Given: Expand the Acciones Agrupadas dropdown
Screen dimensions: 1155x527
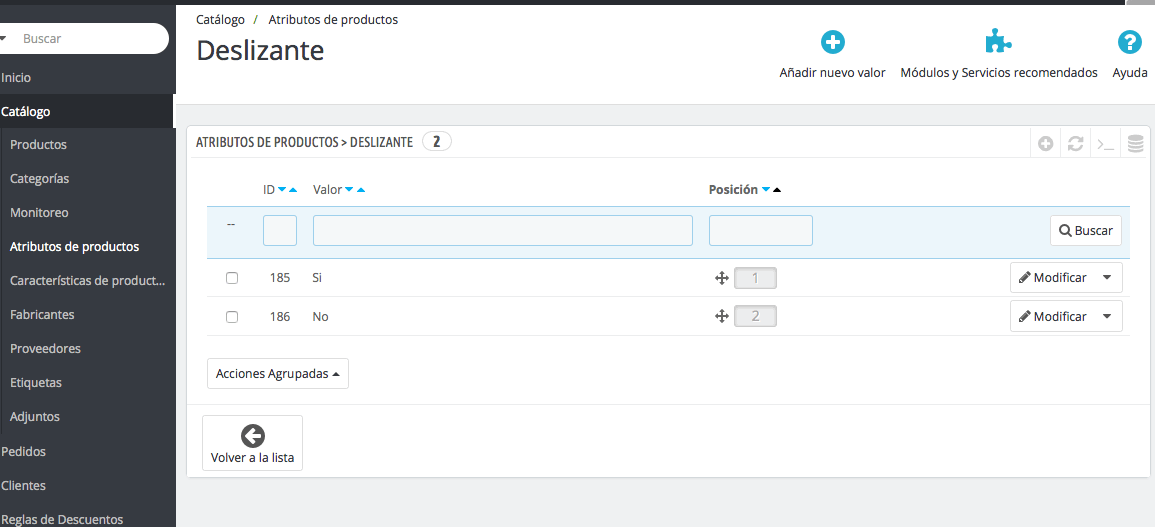Looking at the screenshot, I should (x=277, y=374).
